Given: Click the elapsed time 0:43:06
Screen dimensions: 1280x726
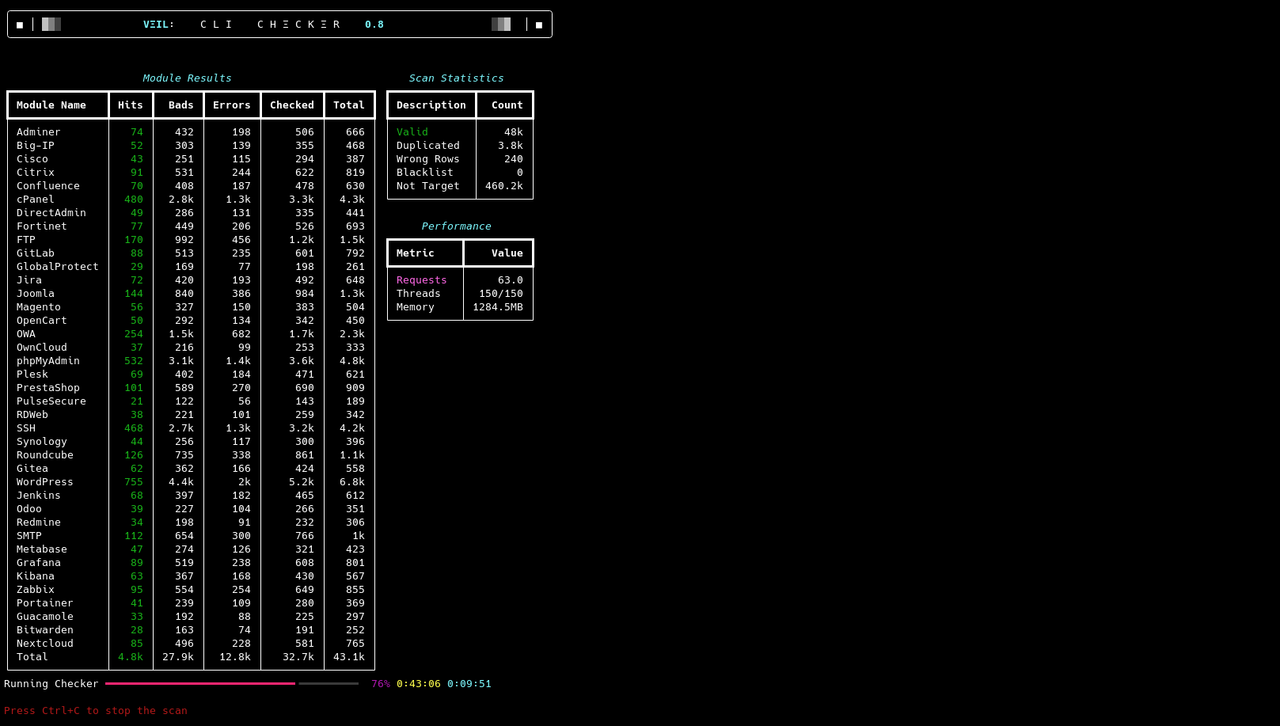Looking at the screenshot, I should pos(419,684).
